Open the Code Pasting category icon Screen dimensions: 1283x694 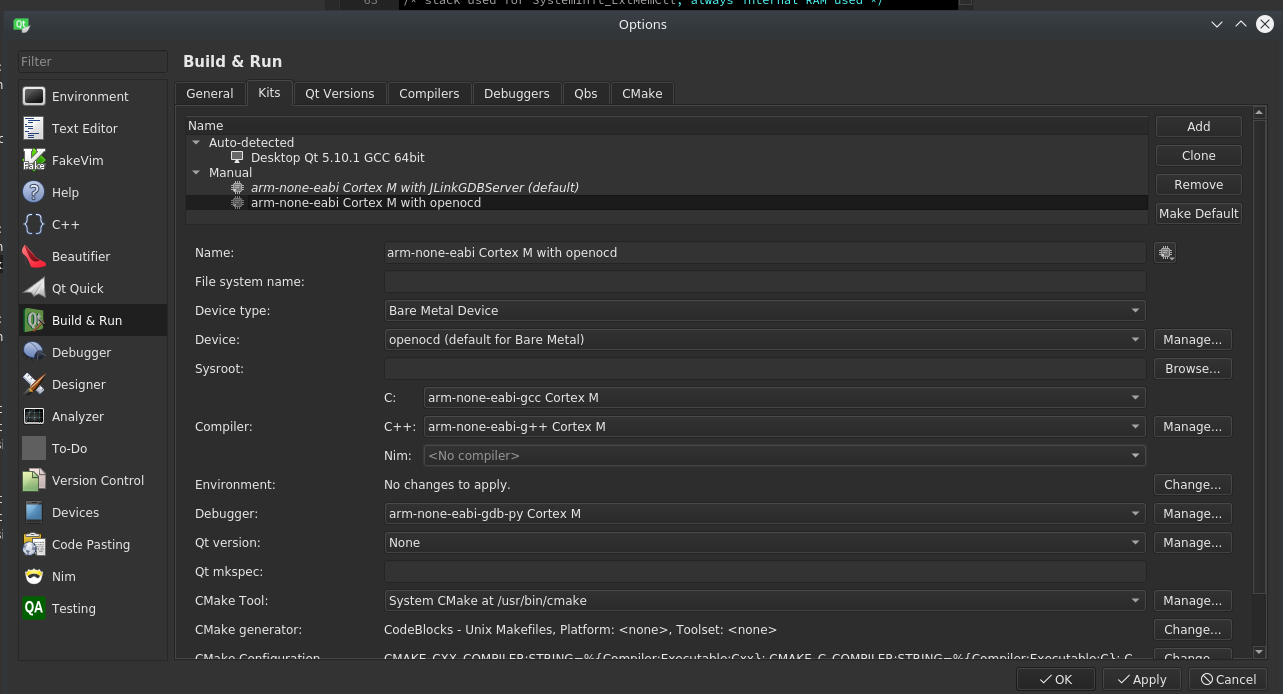[x=34, y=544]
